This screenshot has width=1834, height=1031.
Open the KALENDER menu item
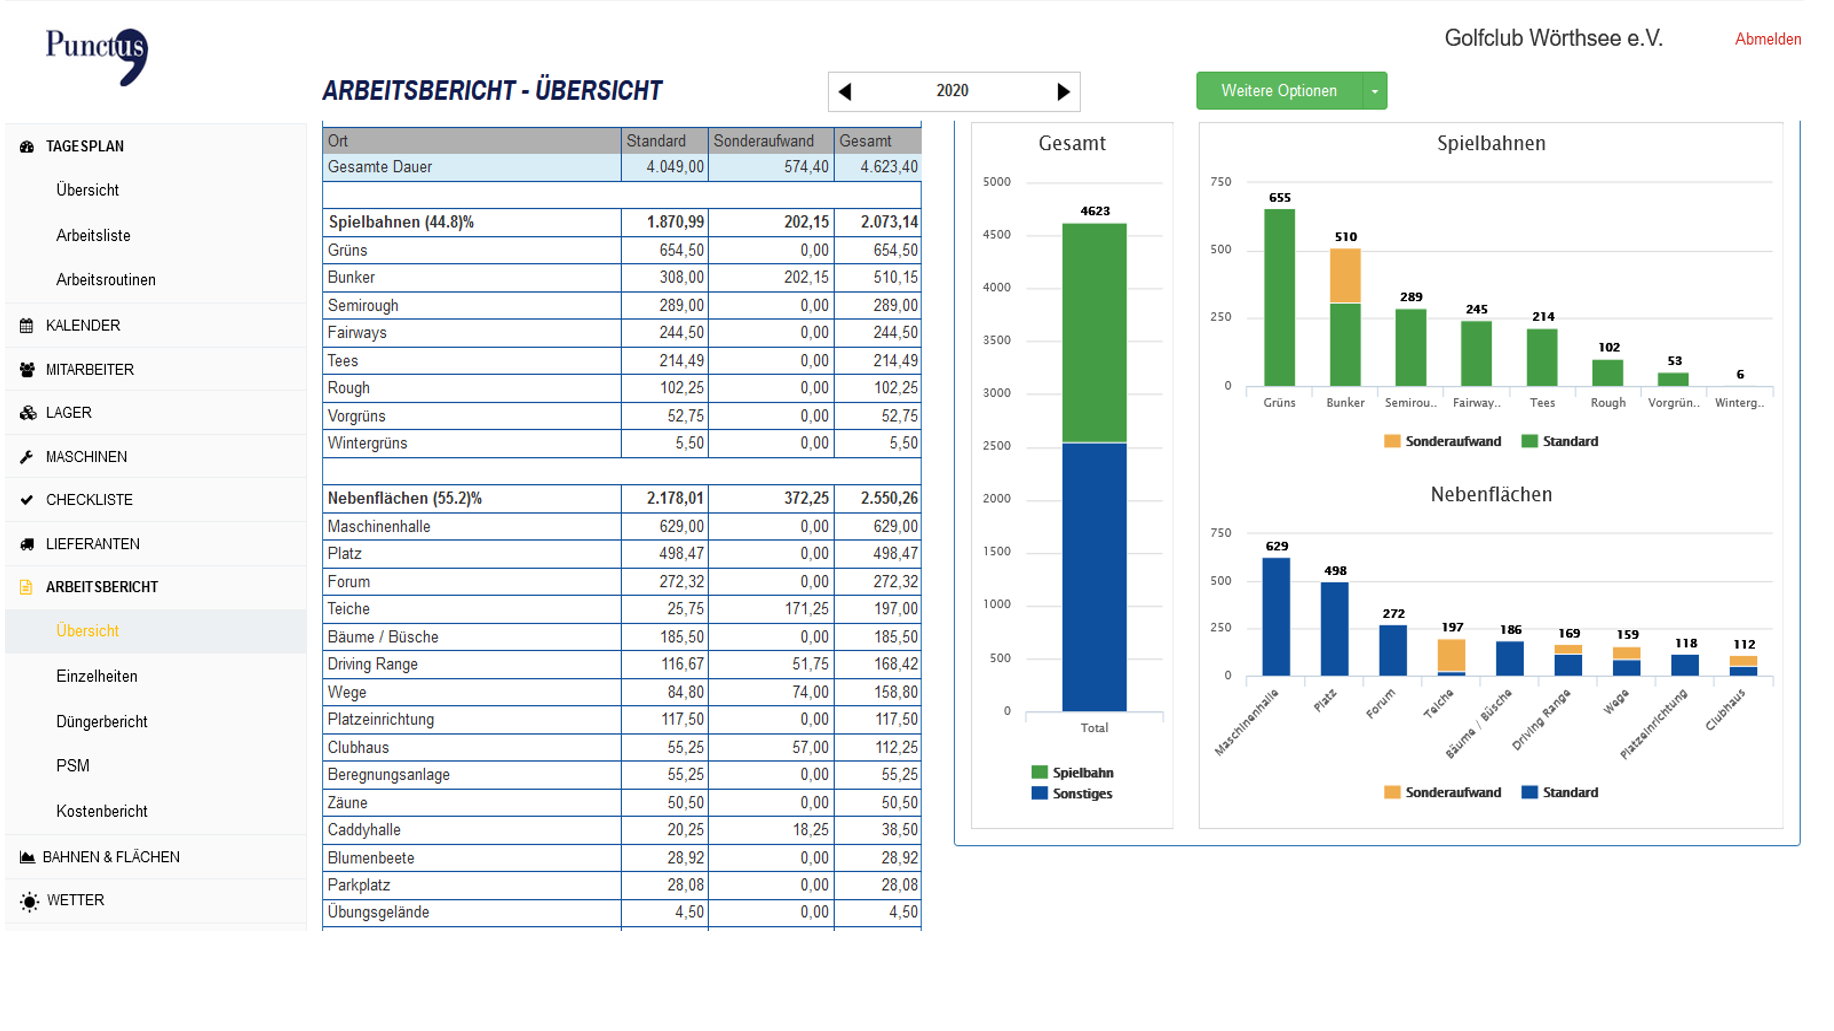click(83, 326)
